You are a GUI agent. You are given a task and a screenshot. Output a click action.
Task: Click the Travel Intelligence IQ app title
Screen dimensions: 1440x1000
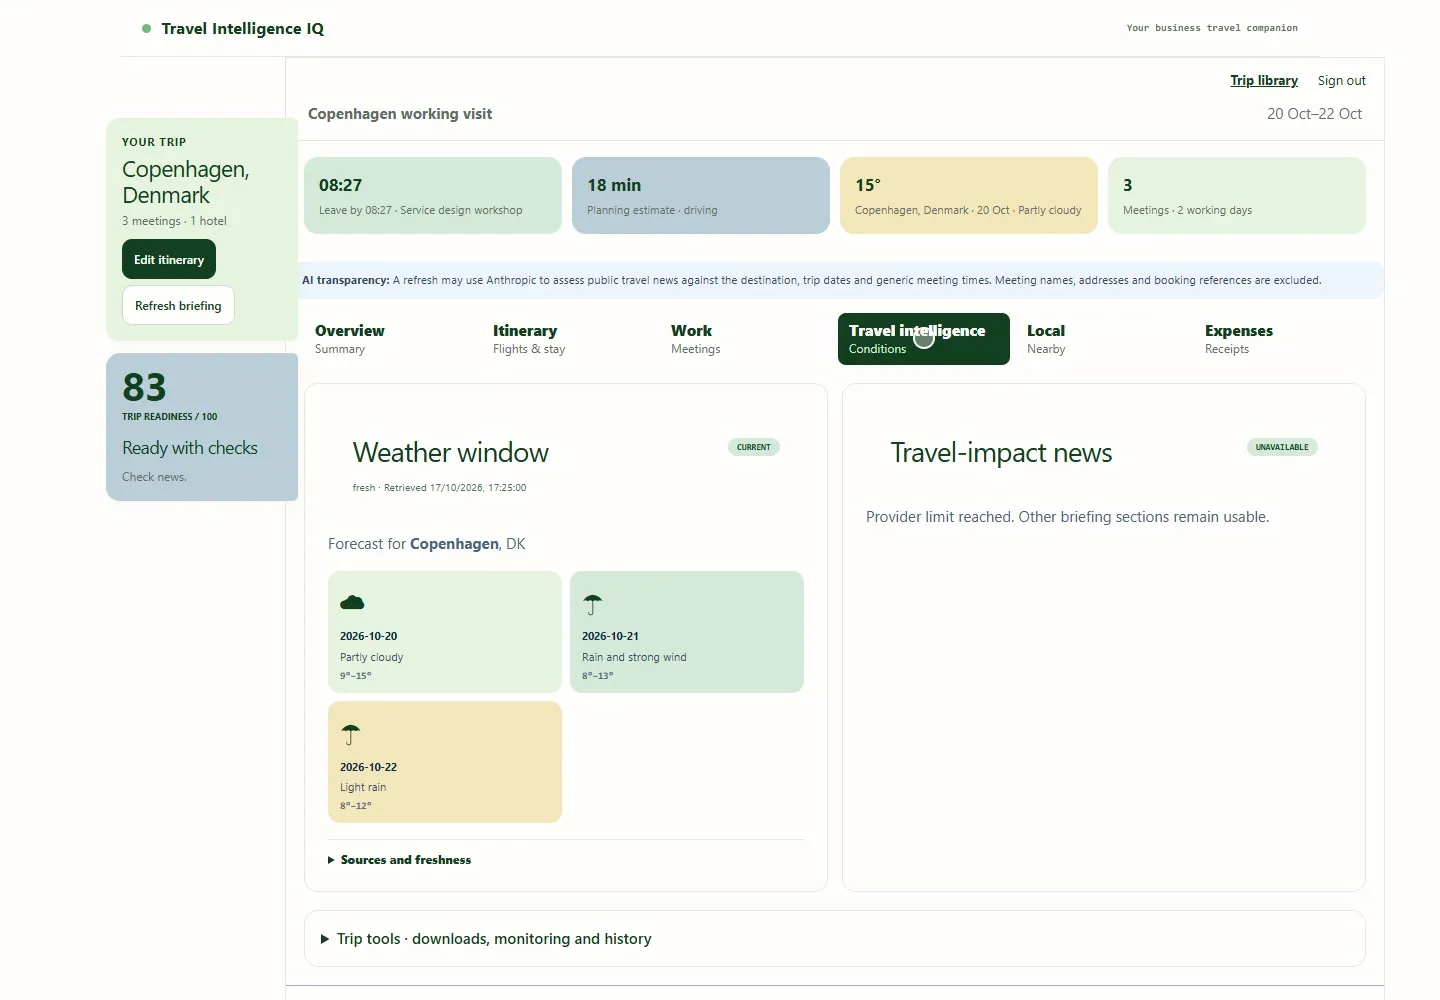(243, 29)
